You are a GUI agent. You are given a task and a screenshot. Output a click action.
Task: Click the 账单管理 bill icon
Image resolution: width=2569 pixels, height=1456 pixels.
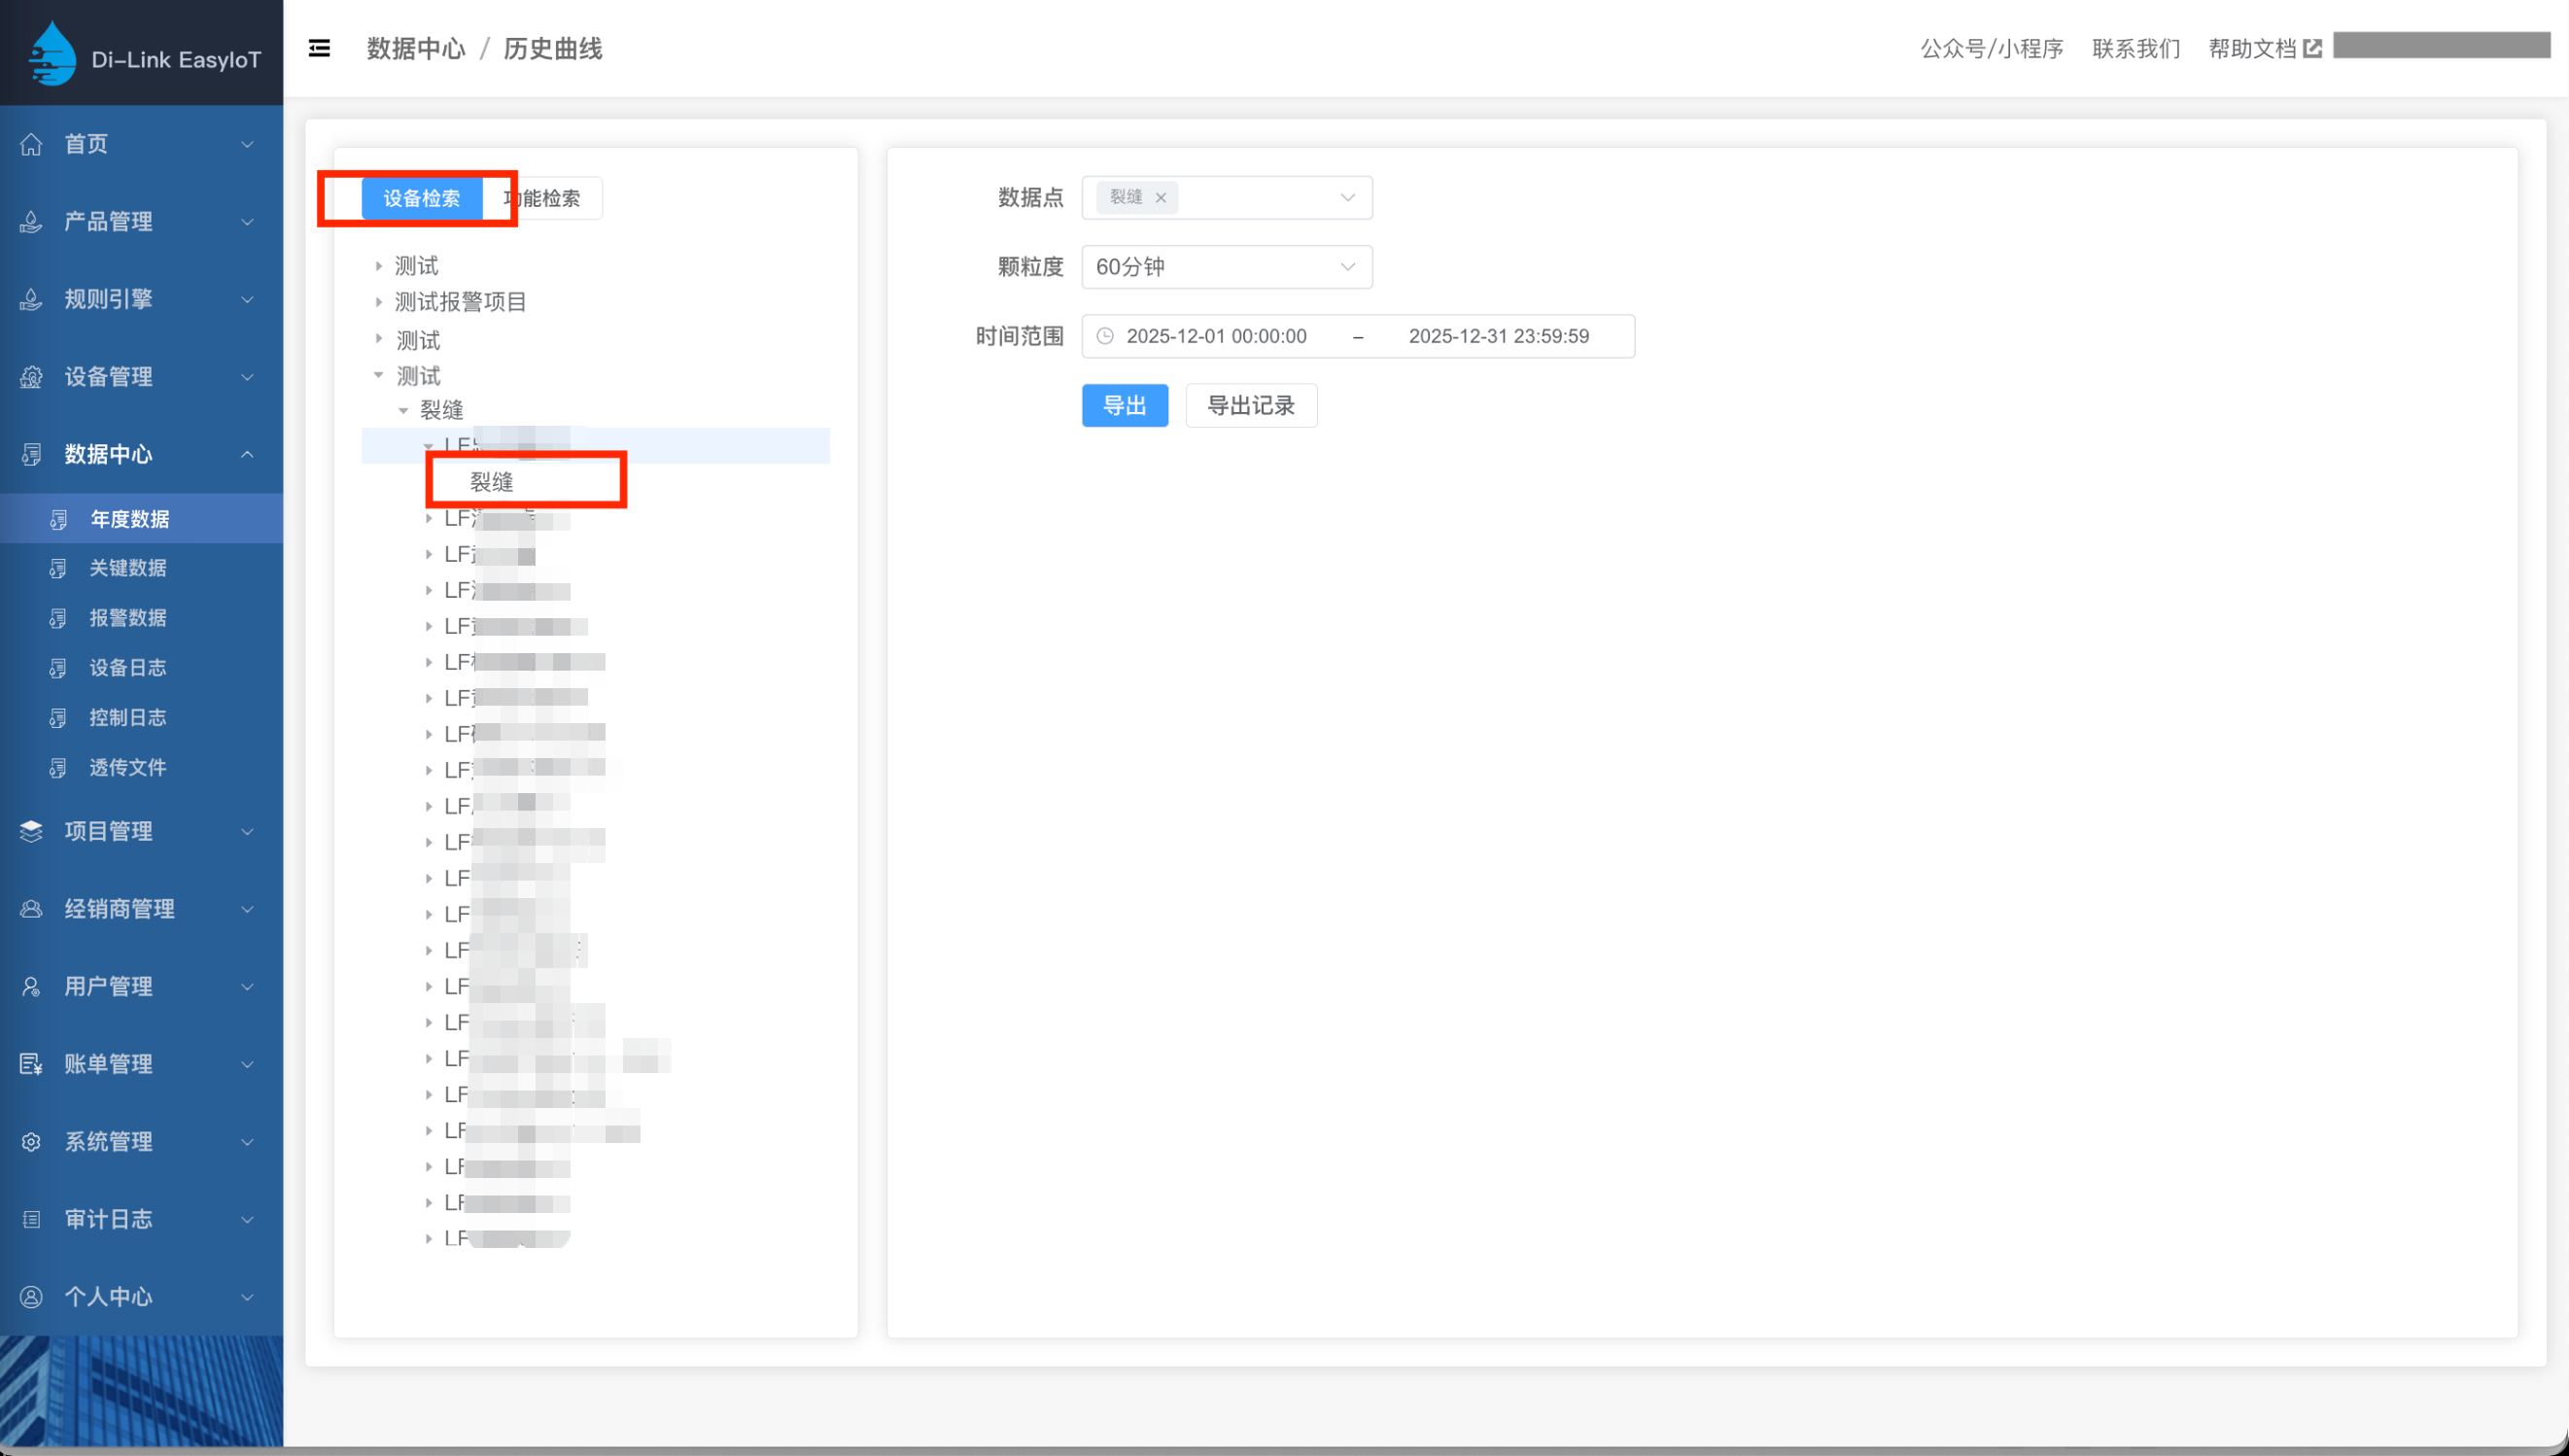[31, 1064]
